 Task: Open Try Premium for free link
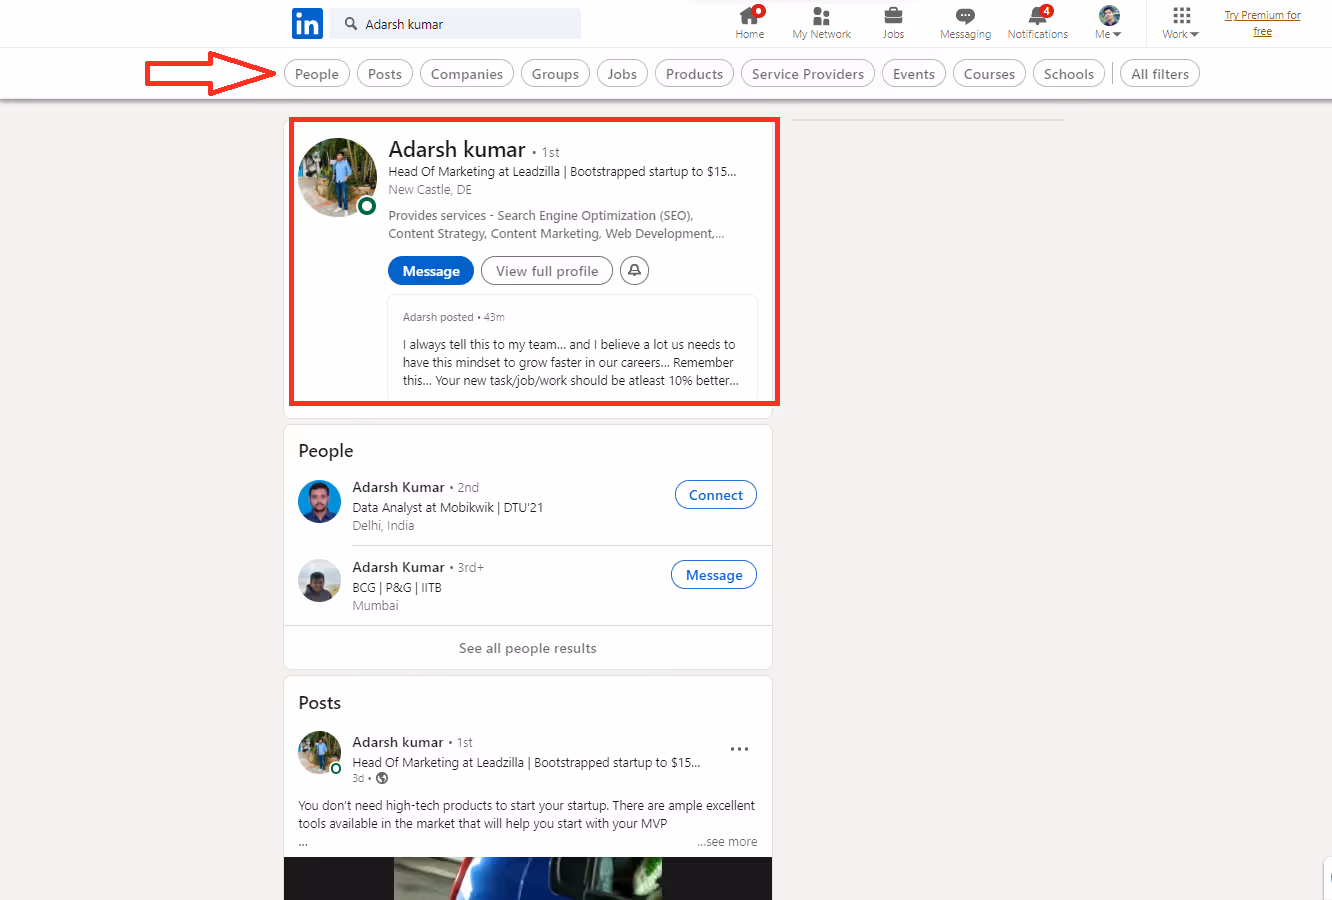1262,22
